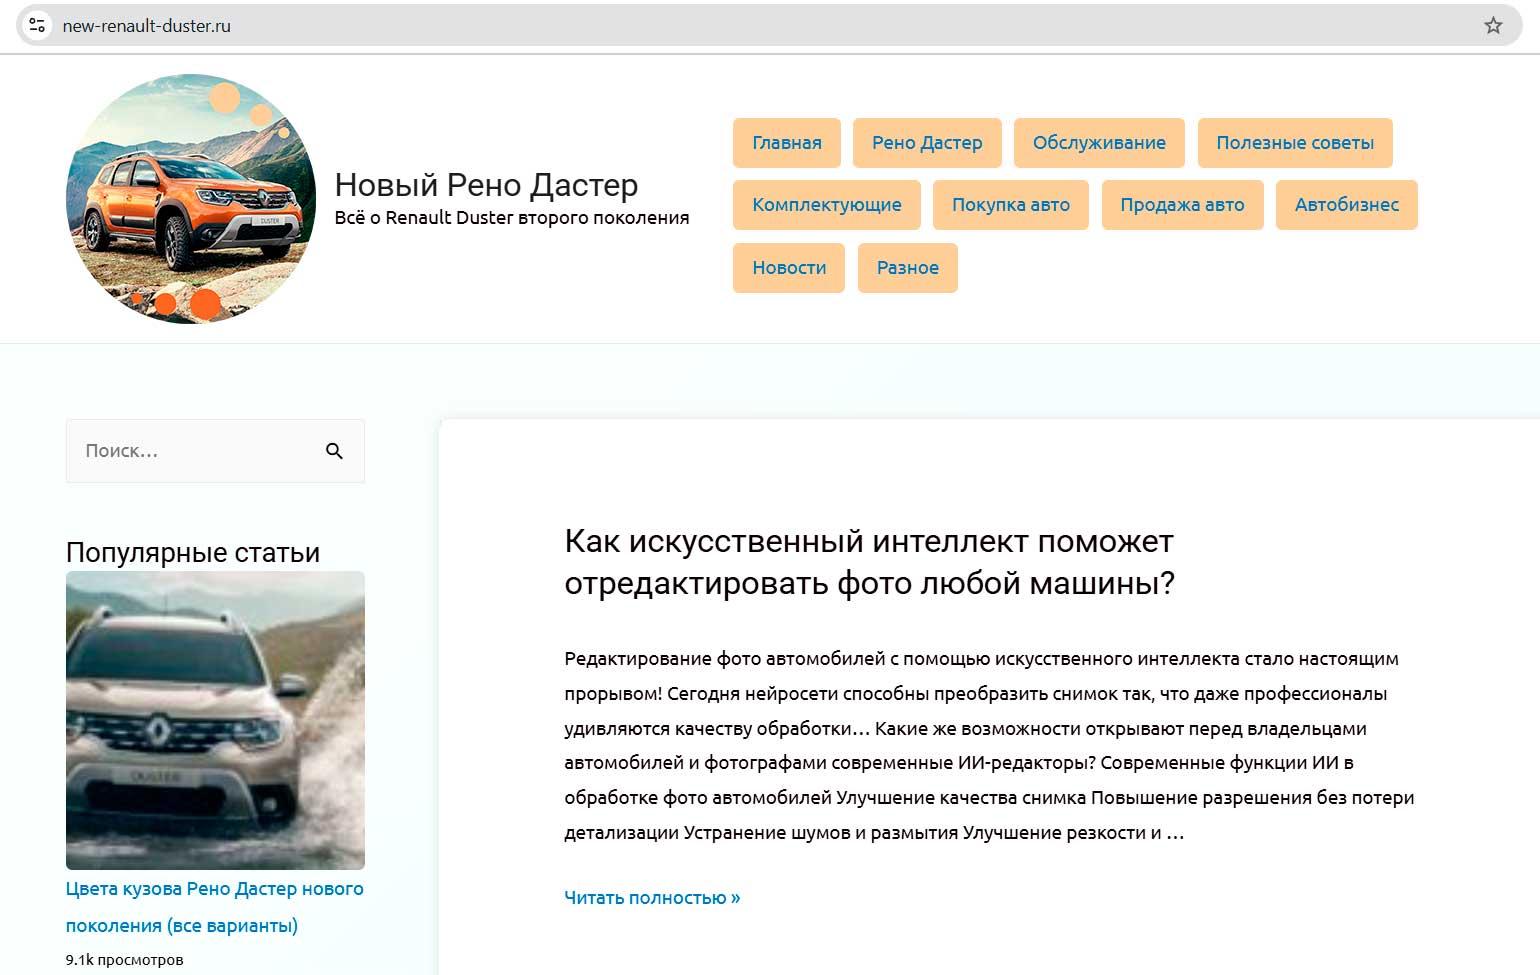Click the round Duster site logo
Image resolution: width=1540 pixels, height=975 pixels.
pyautogui.click(x=191, y=198)
